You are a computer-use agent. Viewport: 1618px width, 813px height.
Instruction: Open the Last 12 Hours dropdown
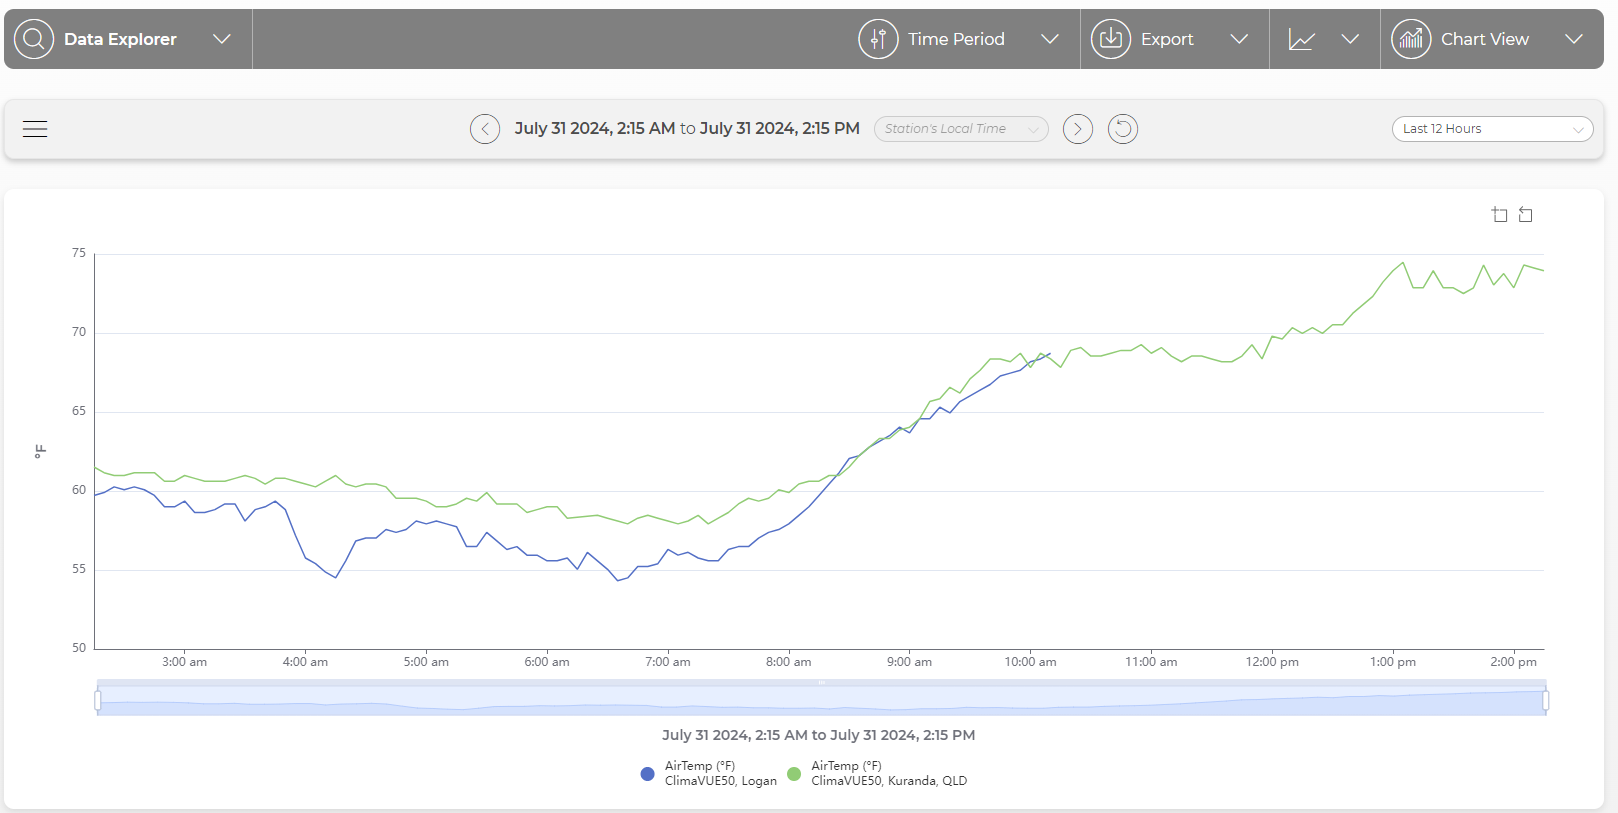1491,129
